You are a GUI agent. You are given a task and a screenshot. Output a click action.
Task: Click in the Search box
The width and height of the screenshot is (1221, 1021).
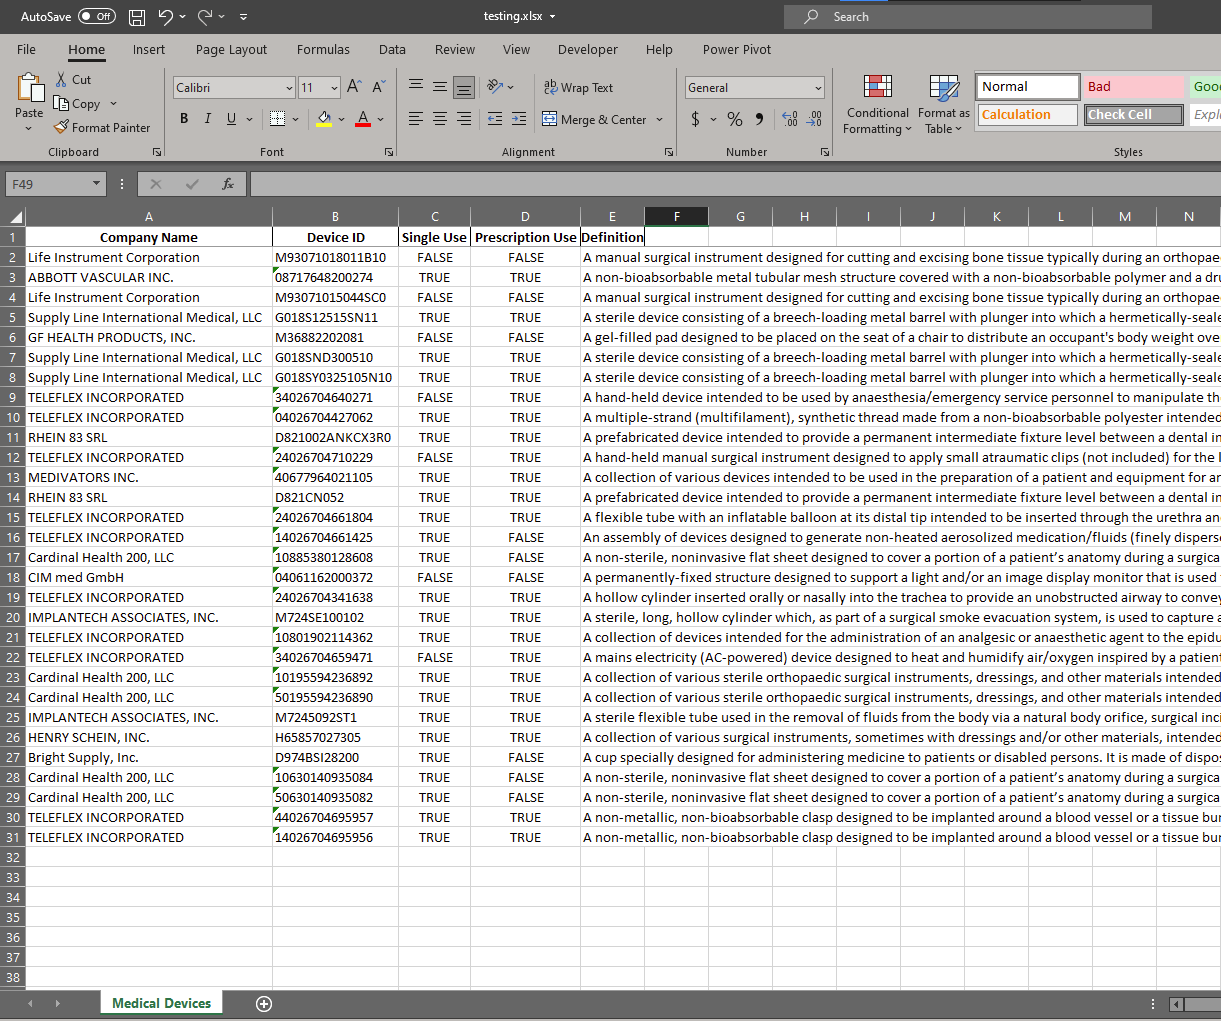tap(968, 17)
